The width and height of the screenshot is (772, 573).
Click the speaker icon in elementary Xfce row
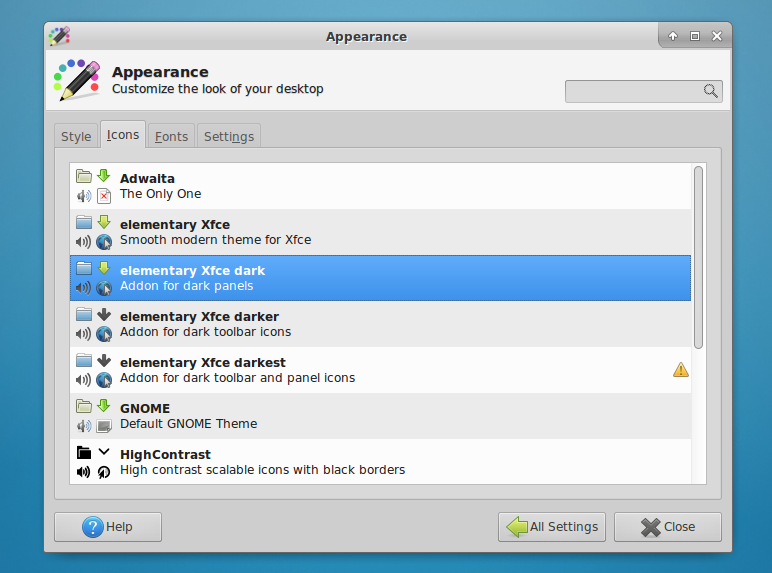pos(84,242)
